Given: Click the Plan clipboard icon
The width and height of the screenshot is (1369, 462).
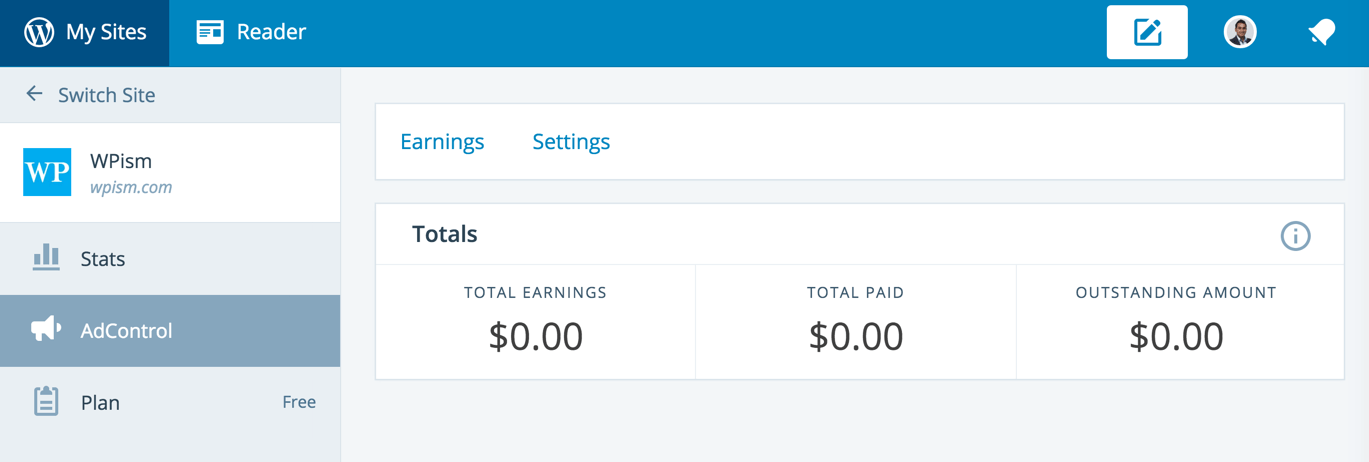Looking at the screenshot, I should tap(46, 401).
